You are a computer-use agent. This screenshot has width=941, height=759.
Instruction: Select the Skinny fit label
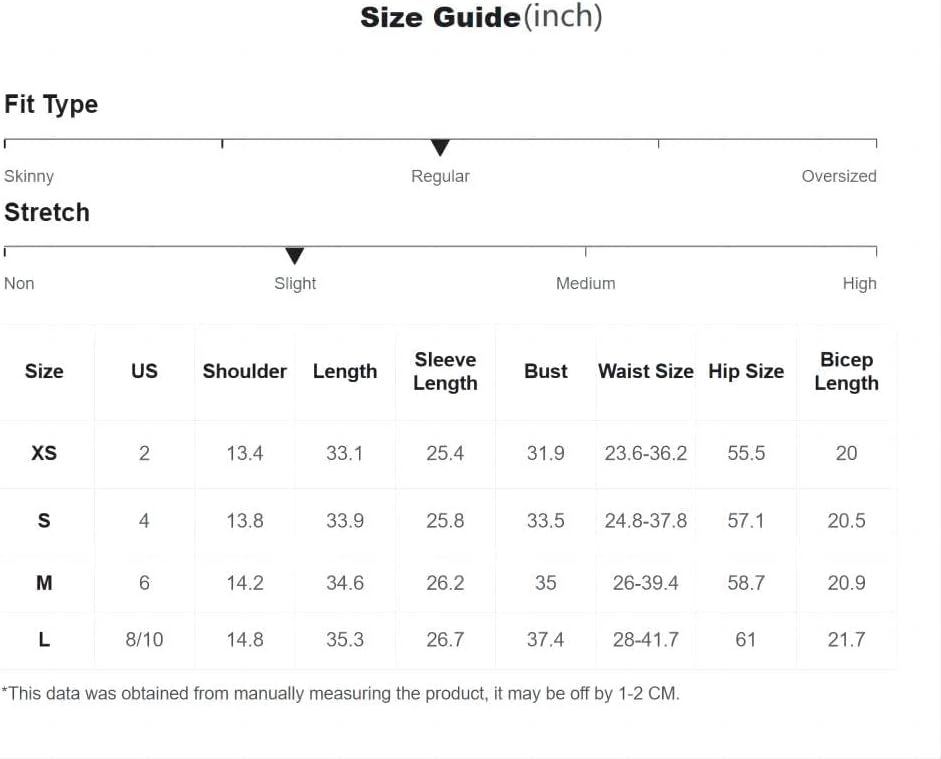tap(29, 176)
